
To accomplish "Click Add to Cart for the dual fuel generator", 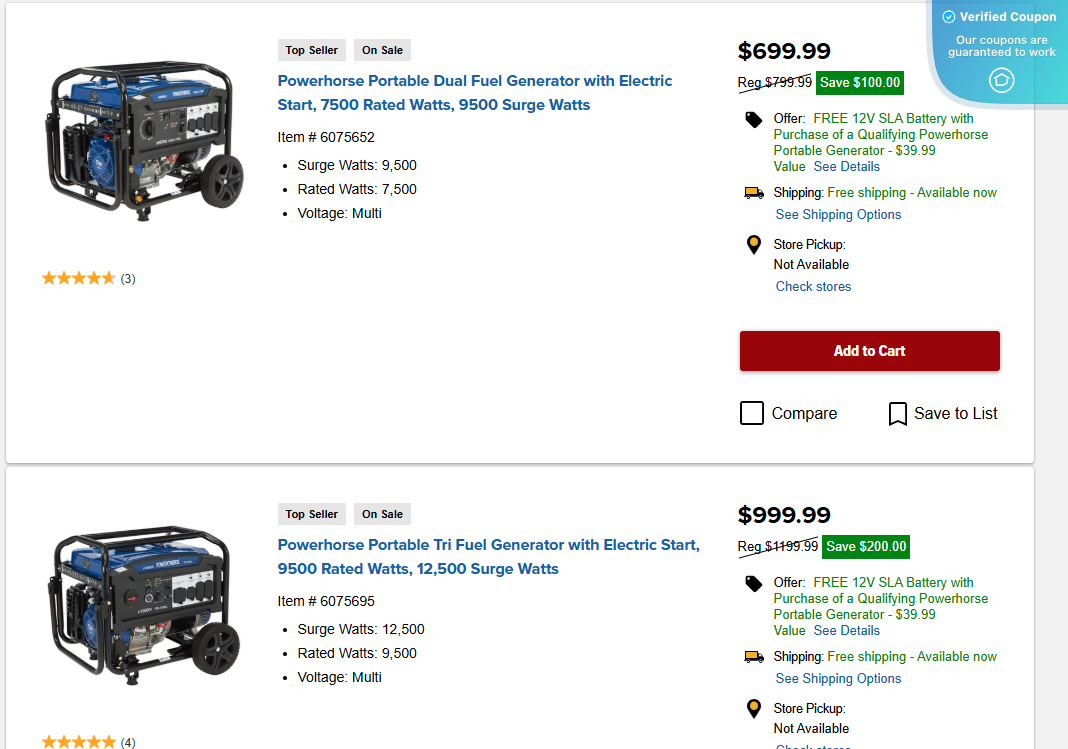I will pos(869,351).
